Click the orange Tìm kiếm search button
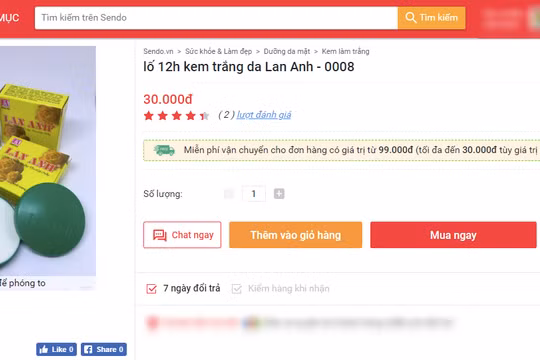 432,18
